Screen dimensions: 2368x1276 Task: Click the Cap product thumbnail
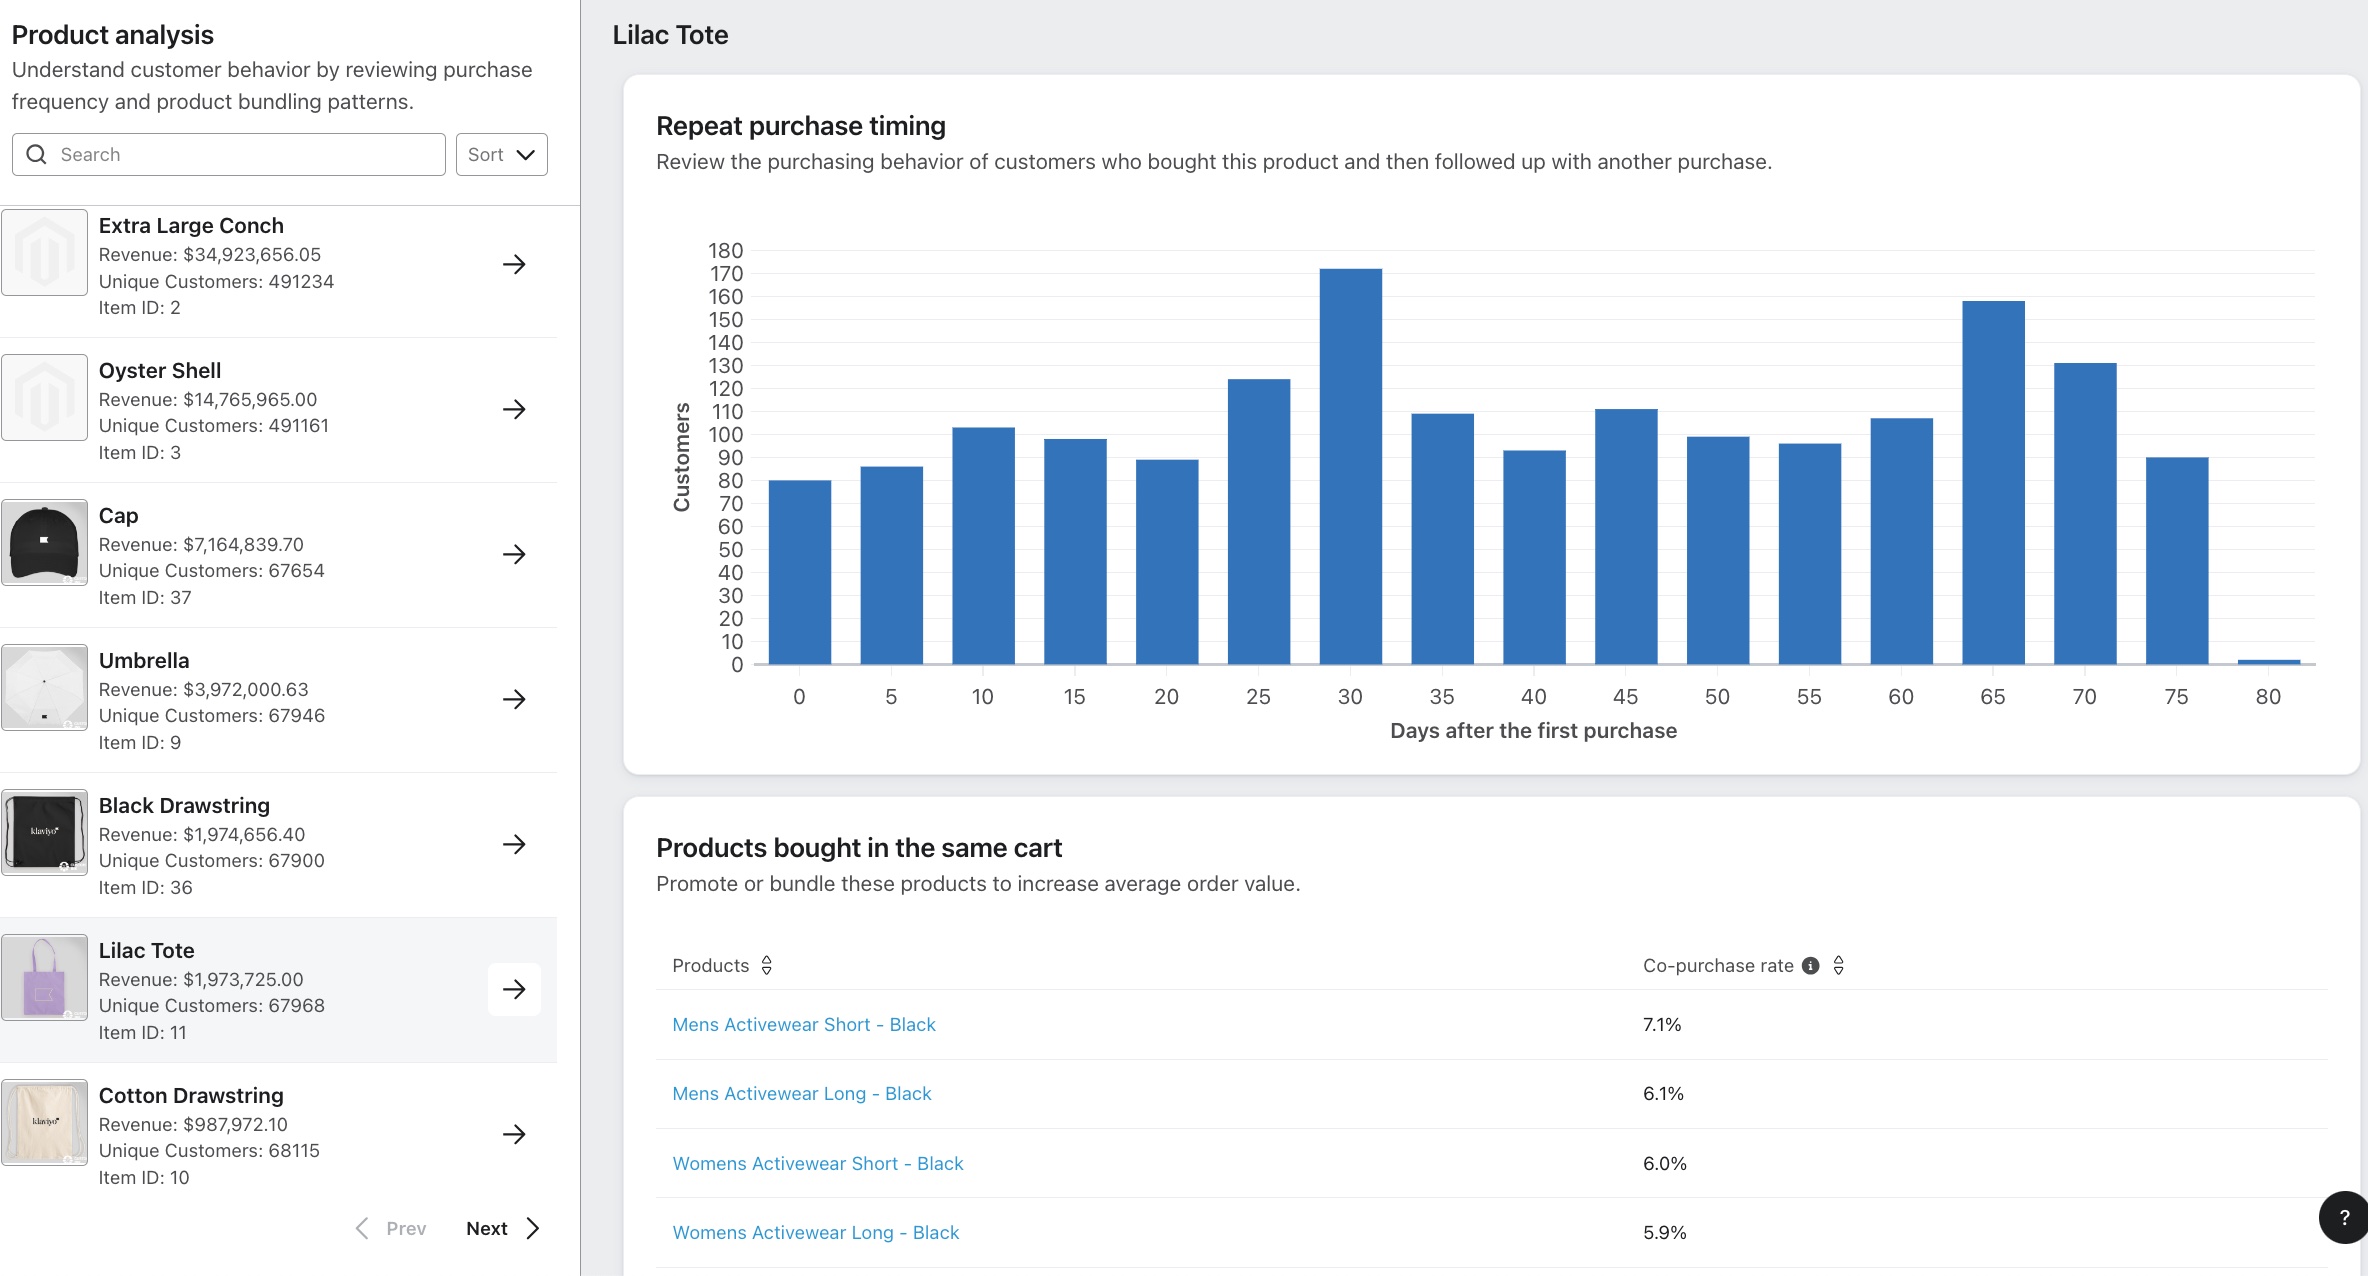point(45,542)
